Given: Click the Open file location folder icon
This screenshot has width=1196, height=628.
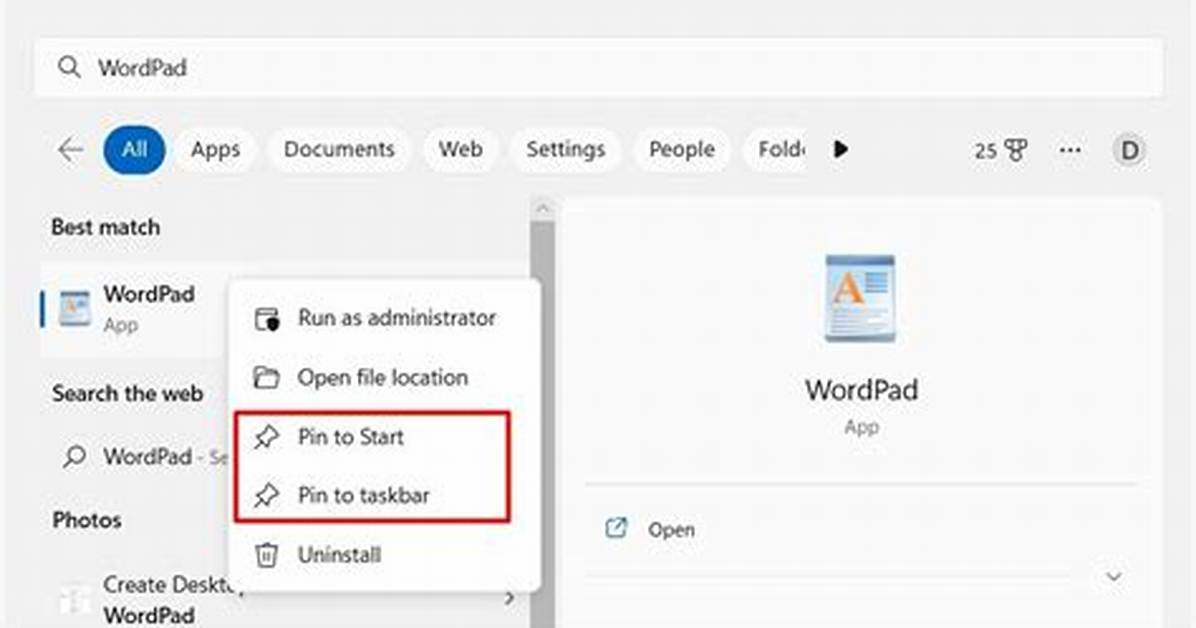Looking at the screenshot, I should pos(266,378).
